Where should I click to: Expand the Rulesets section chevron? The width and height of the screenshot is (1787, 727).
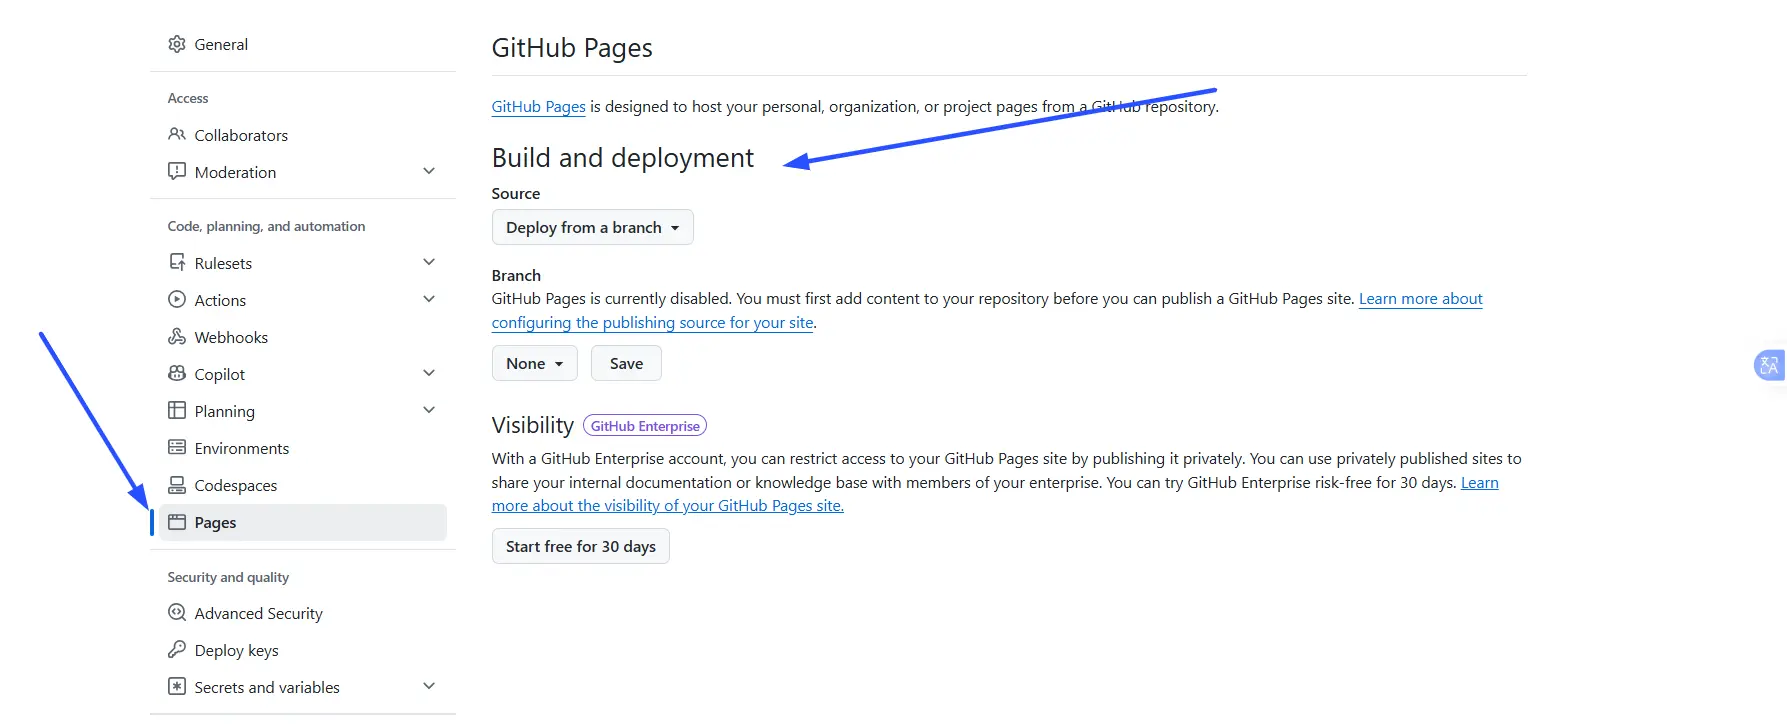click(429, 262)
